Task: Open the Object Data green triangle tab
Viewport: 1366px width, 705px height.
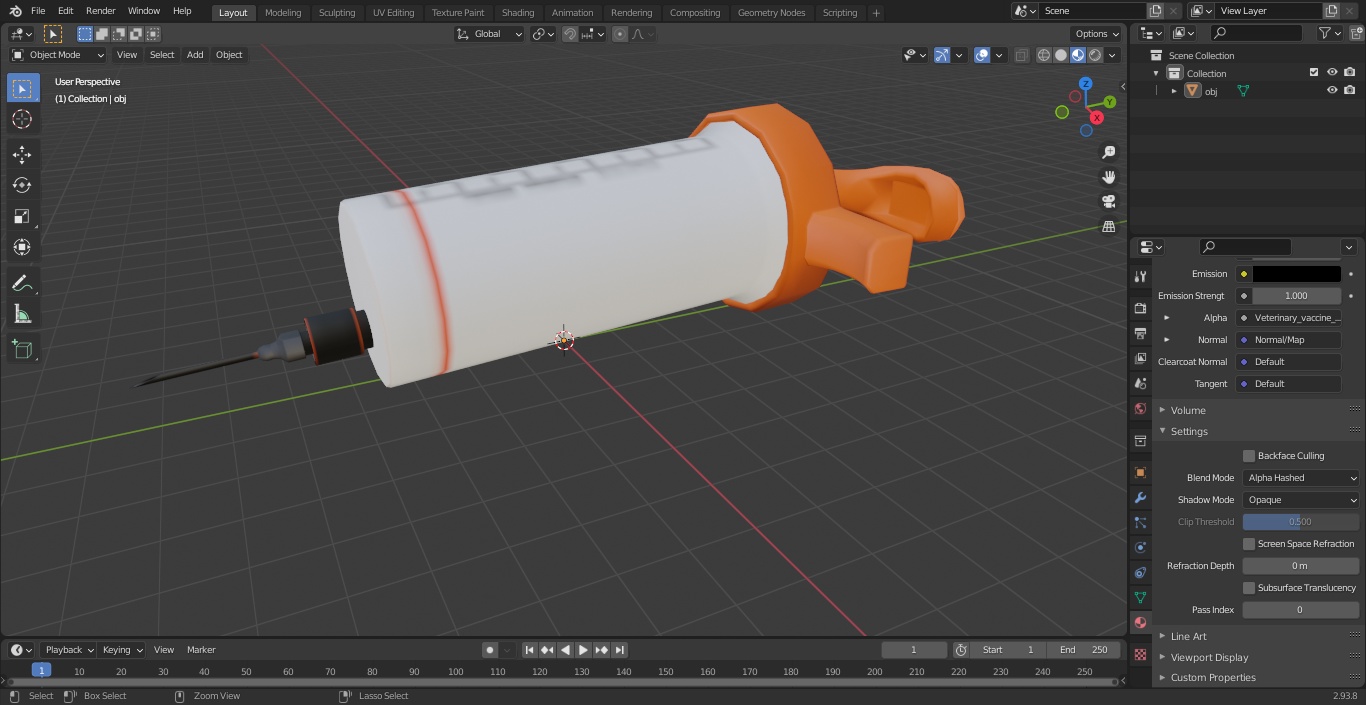Action: click(x=1140, y=597)
